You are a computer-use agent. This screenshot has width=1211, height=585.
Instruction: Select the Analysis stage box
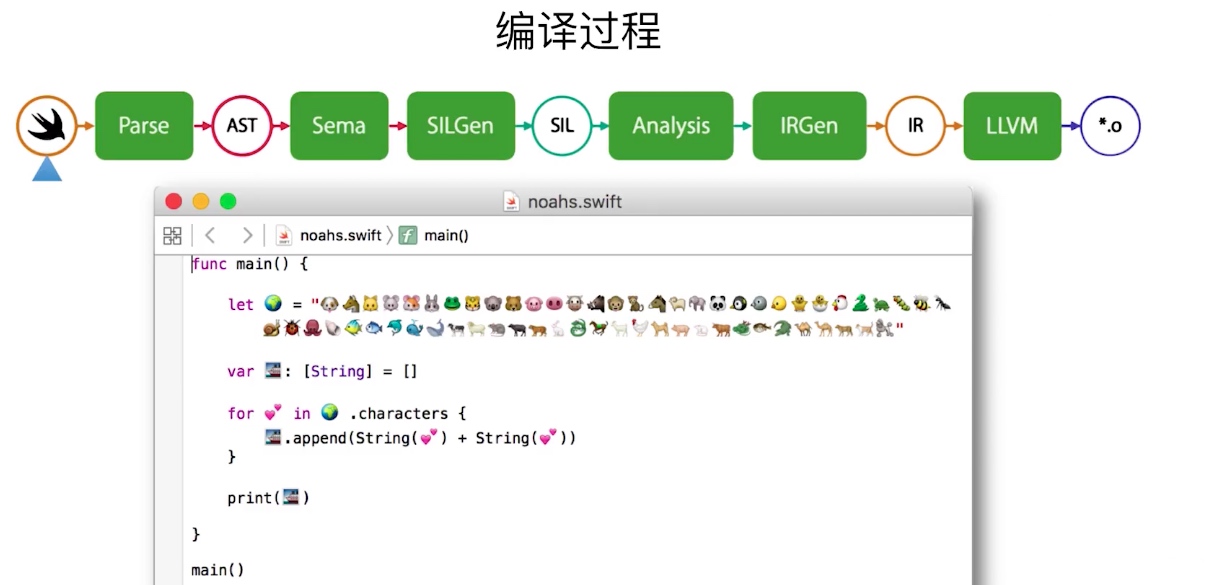670,126
